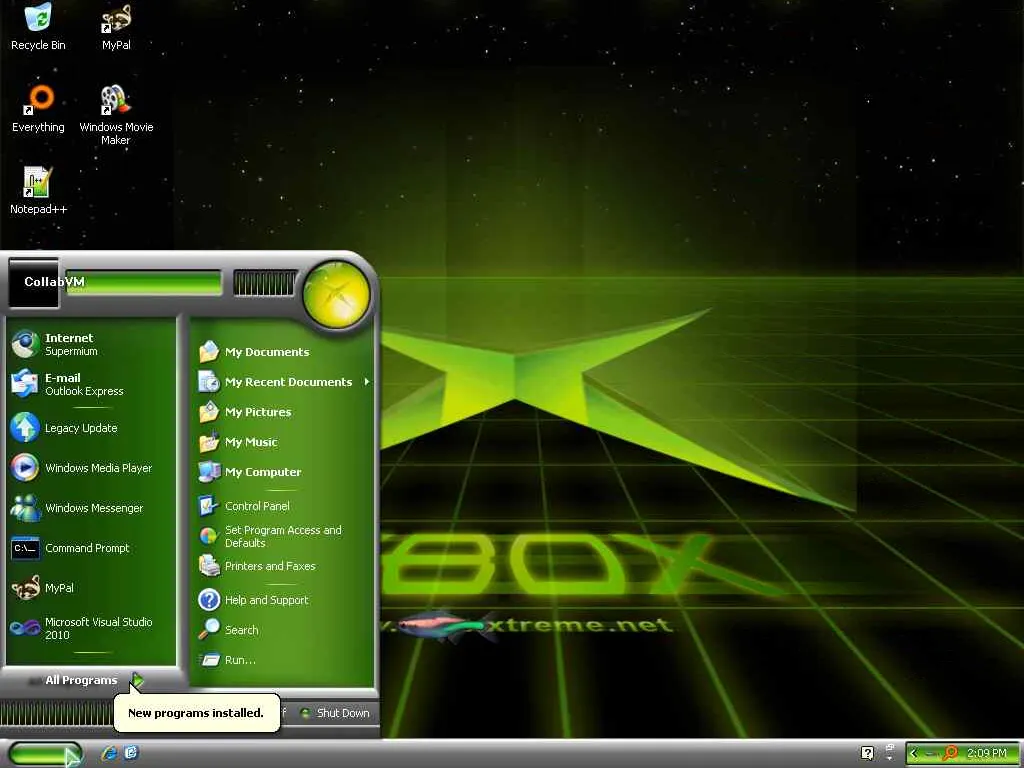This screenshot has height=768, width=1024.
Task: Click the CollabVM user name
Action: [54, 281]
